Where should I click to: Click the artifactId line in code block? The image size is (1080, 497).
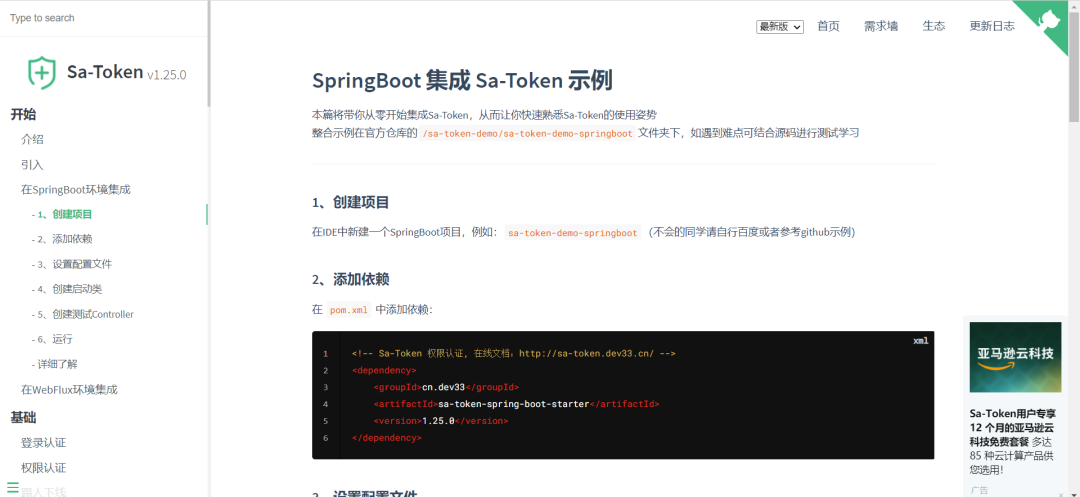click(517, 404)
